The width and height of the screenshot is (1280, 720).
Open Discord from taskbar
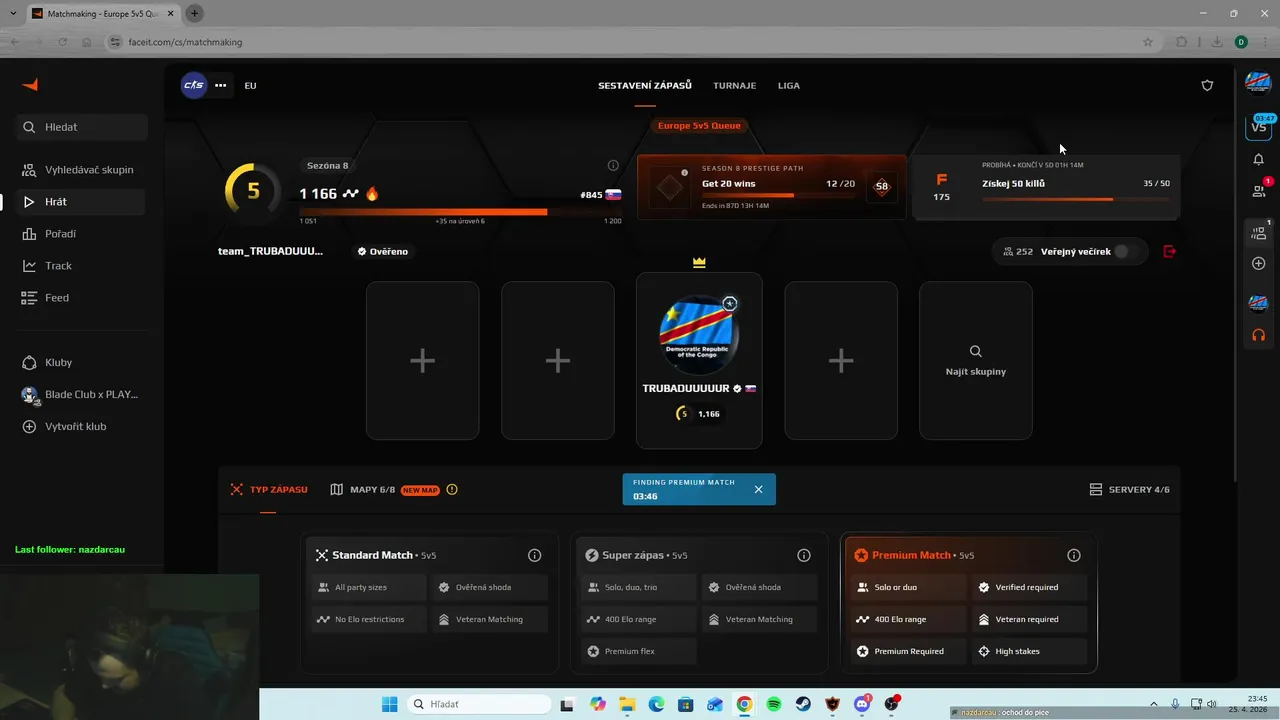862,704
